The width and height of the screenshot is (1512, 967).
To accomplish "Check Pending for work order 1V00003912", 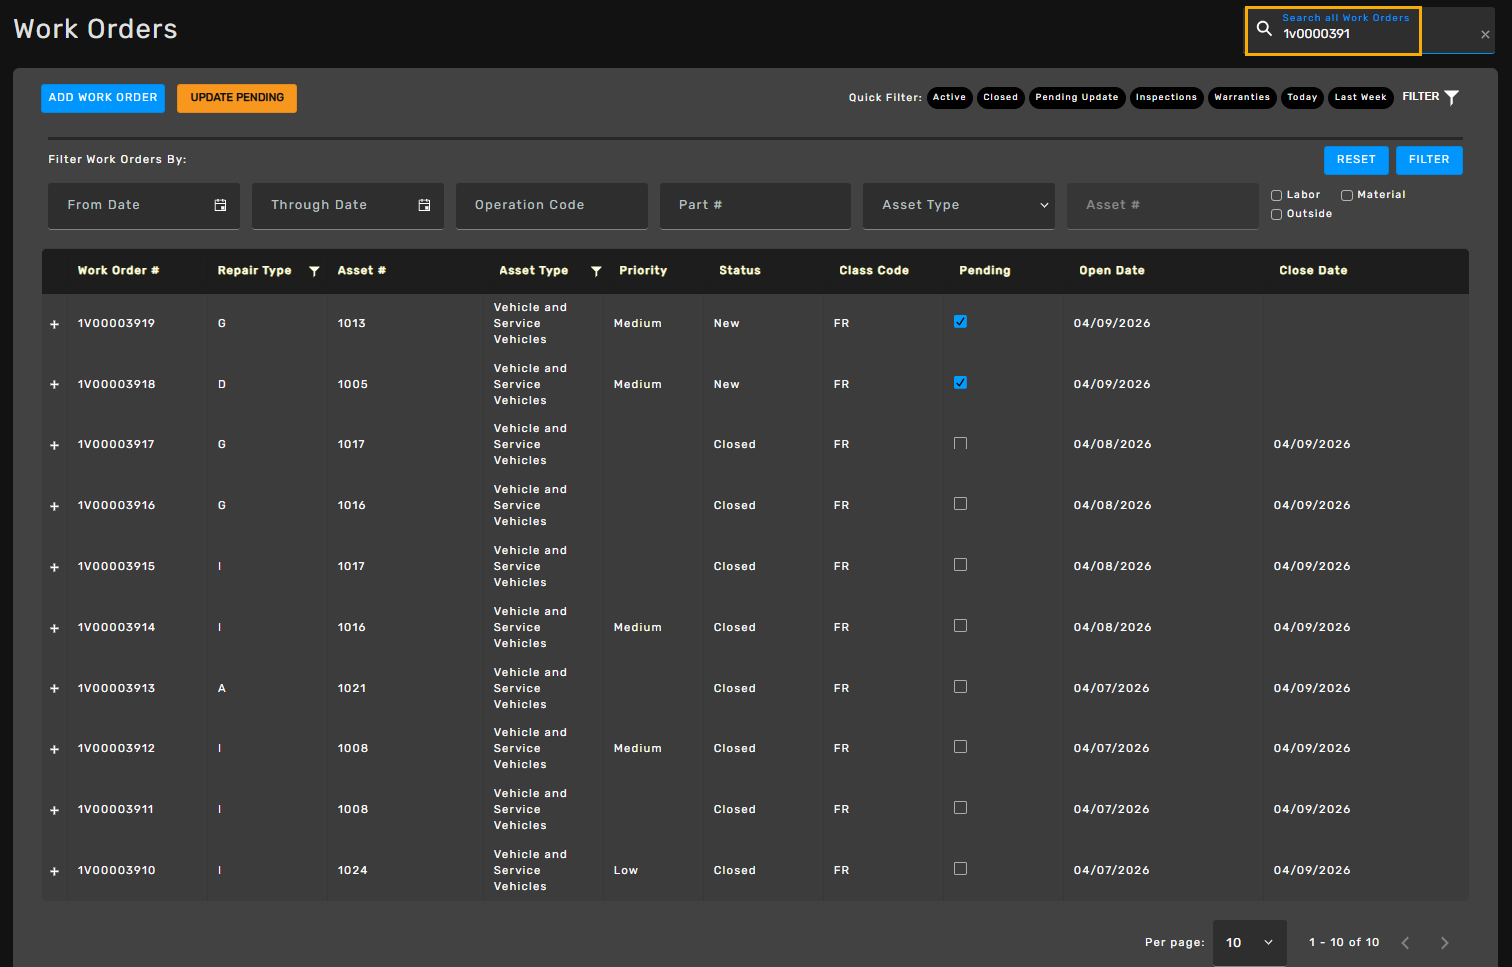I will pyautogui.click(x=960, y=747).
